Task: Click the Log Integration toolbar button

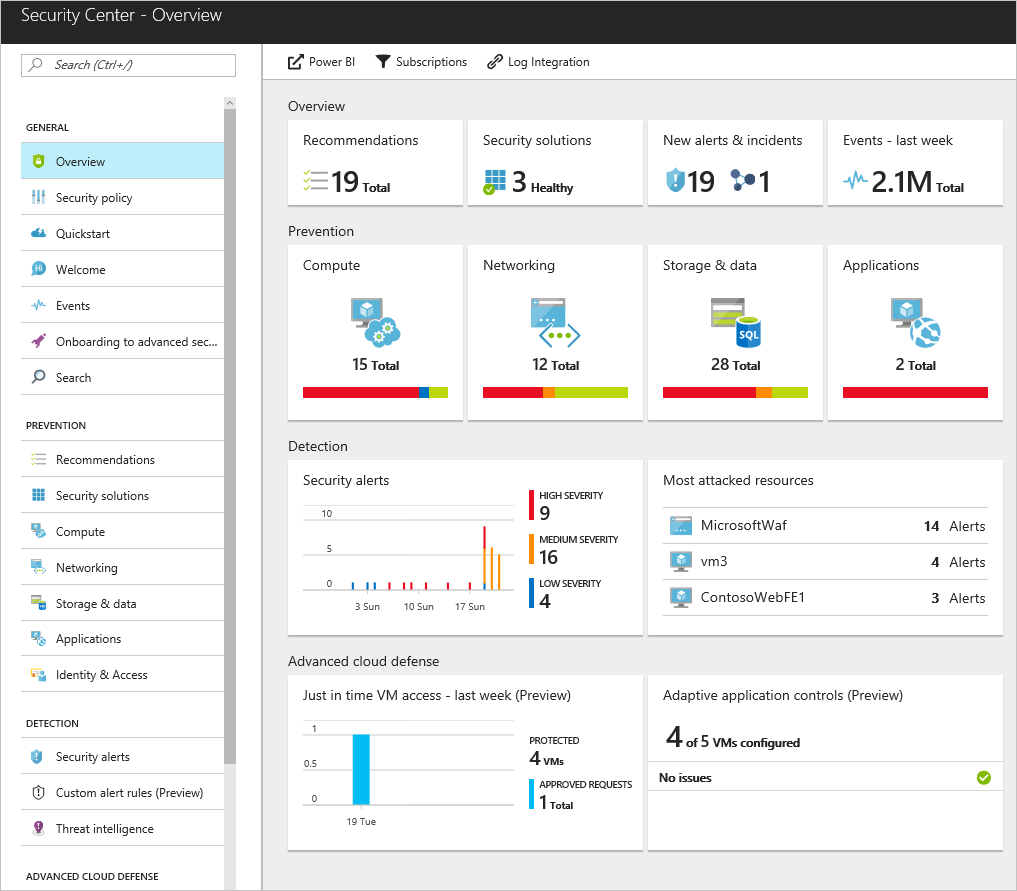Action: [538, 62]
